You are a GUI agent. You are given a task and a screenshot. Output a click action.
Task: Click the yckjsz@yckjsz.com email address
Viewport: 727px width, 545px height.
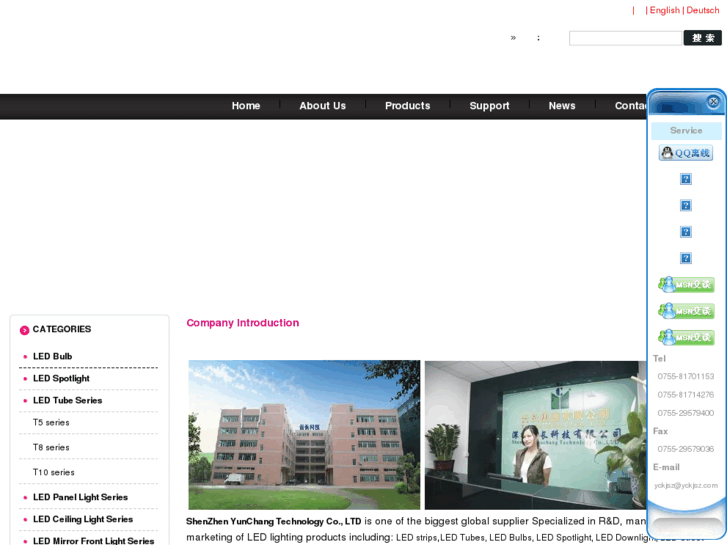point(686,485)
